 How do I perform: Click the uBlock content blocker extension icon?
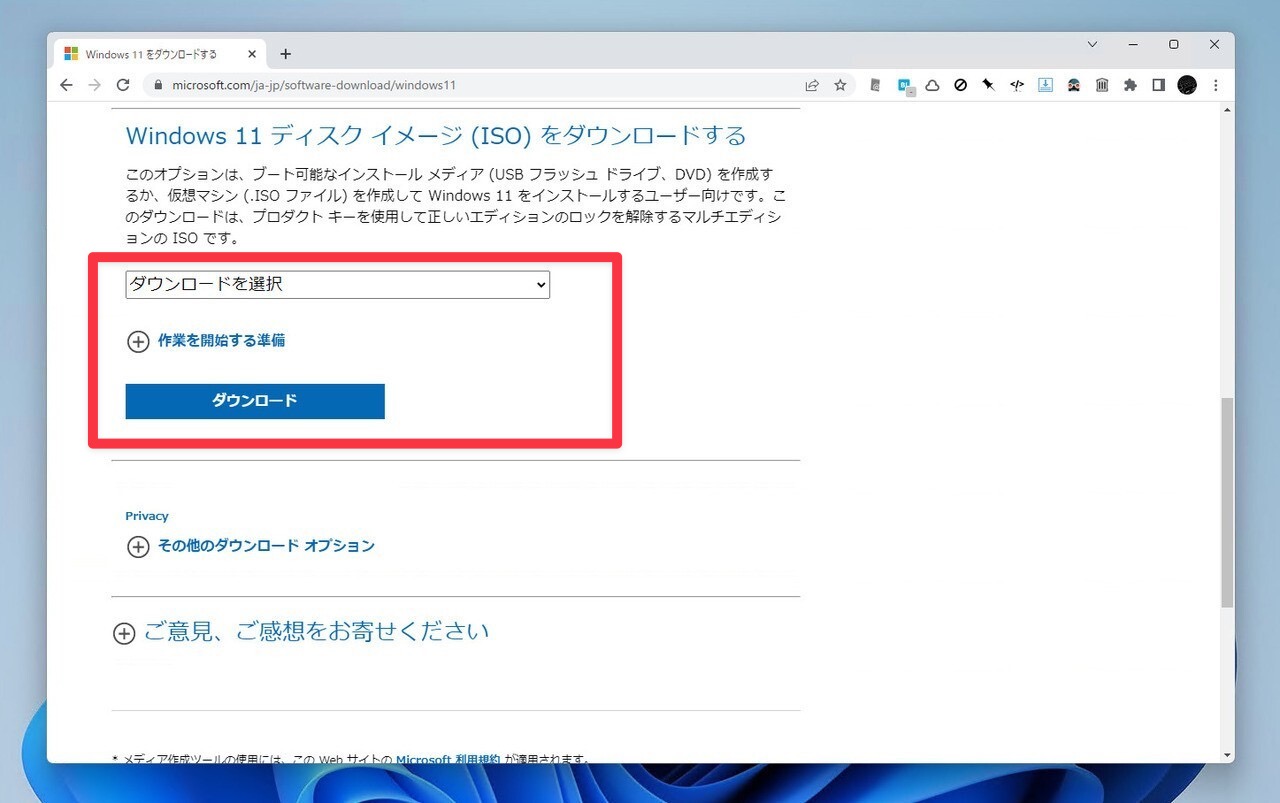click(960, 85)
